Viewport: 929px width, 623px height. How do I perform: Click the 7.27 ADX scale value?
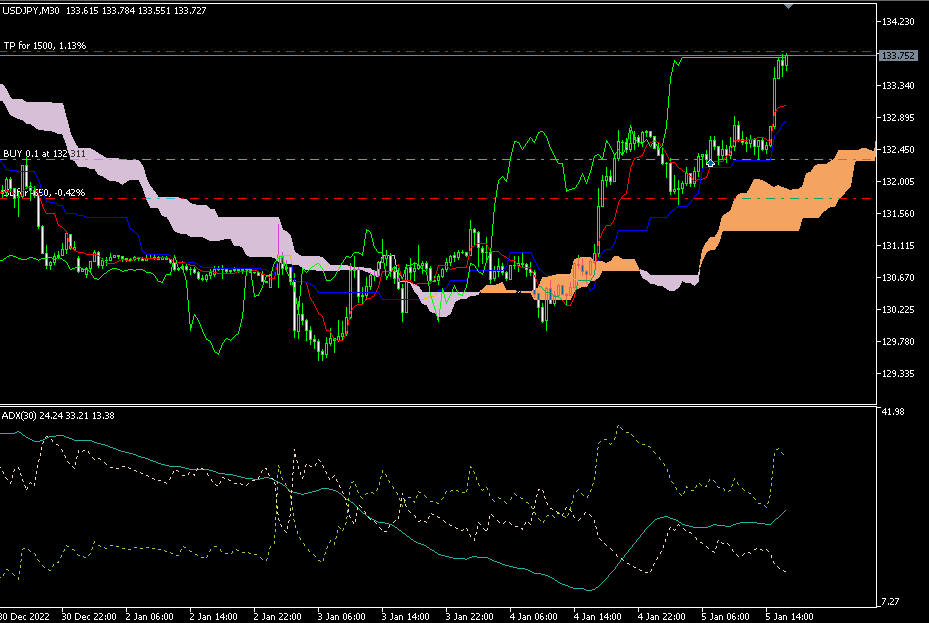click(x=890, y=601)
